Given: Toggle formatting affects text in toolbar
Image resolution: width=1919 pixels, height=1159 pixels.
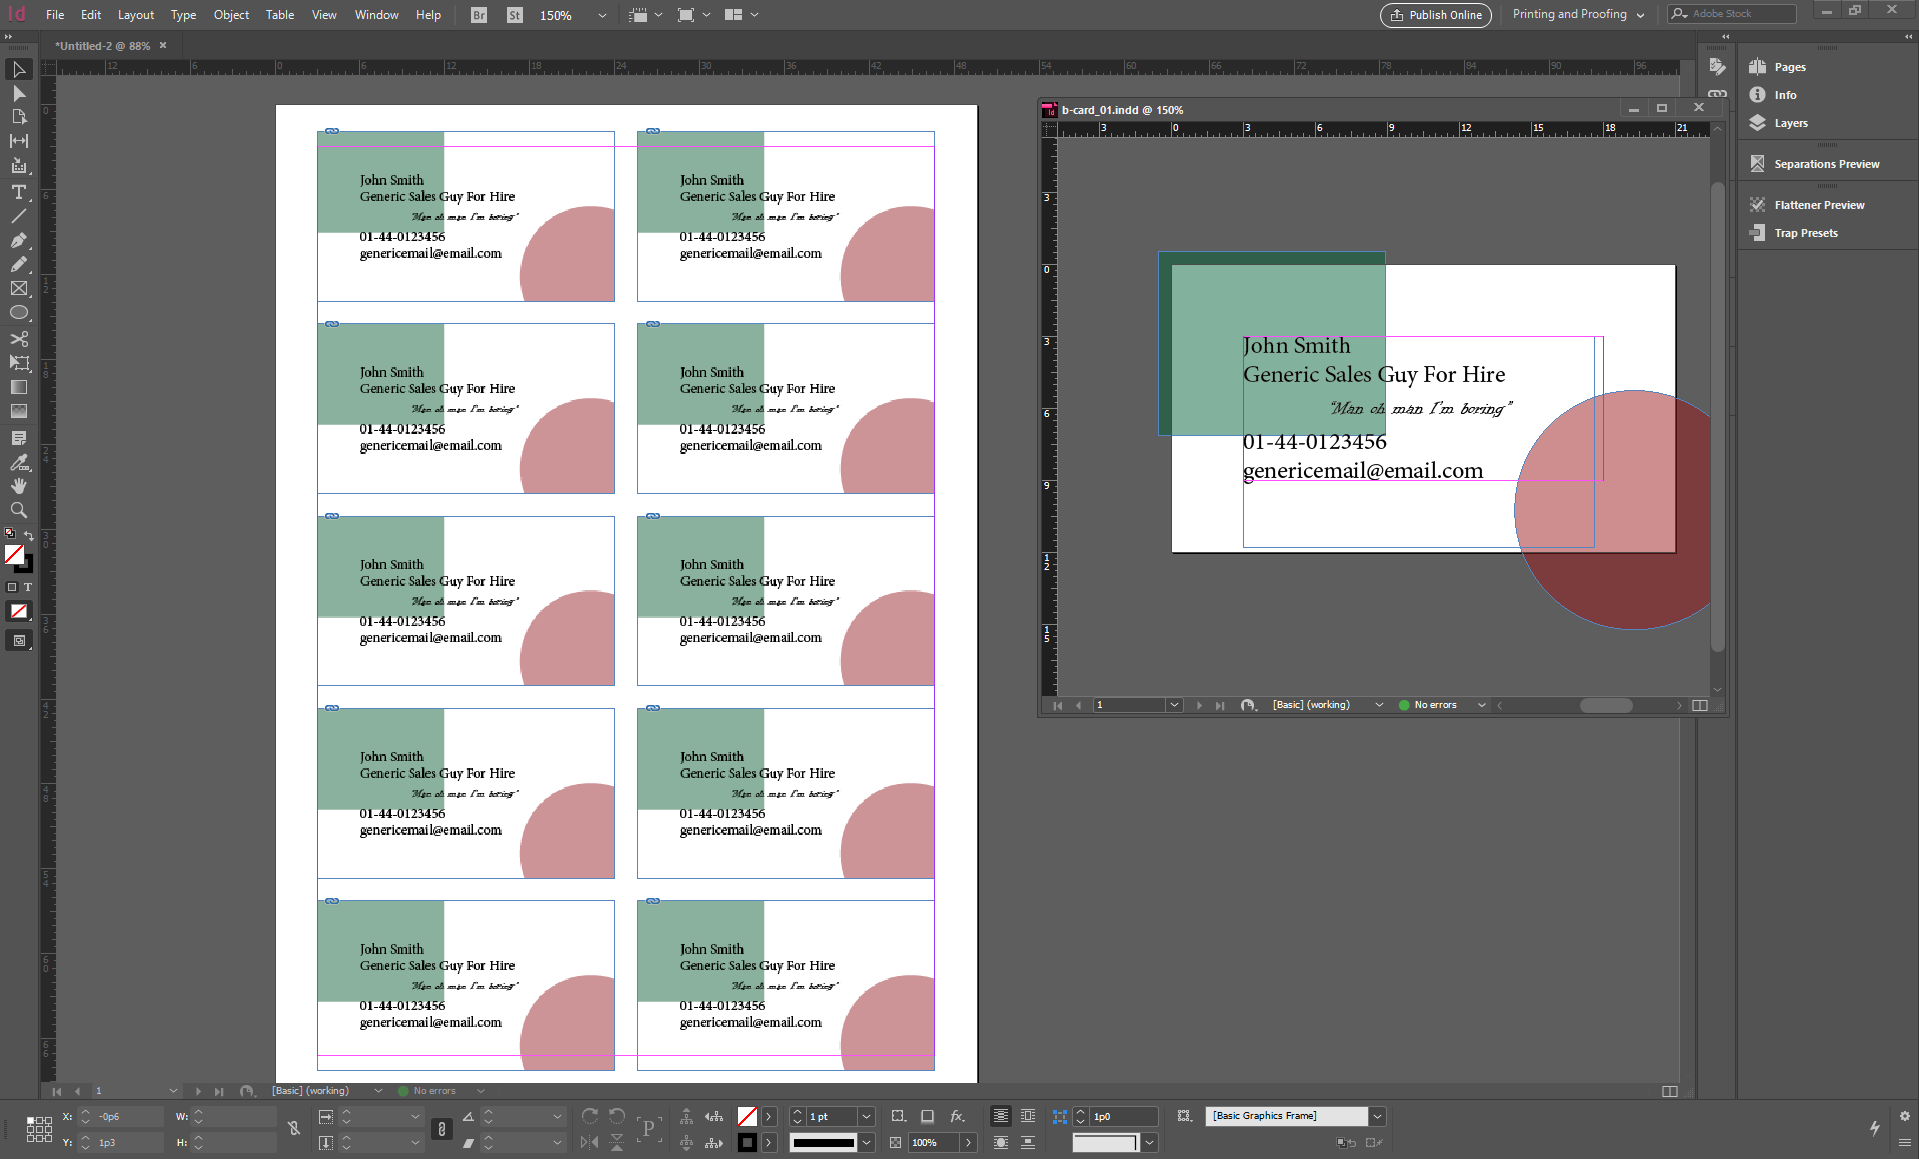Looking at the screenshot, I should pyautogui.click(x=28, y=588).
